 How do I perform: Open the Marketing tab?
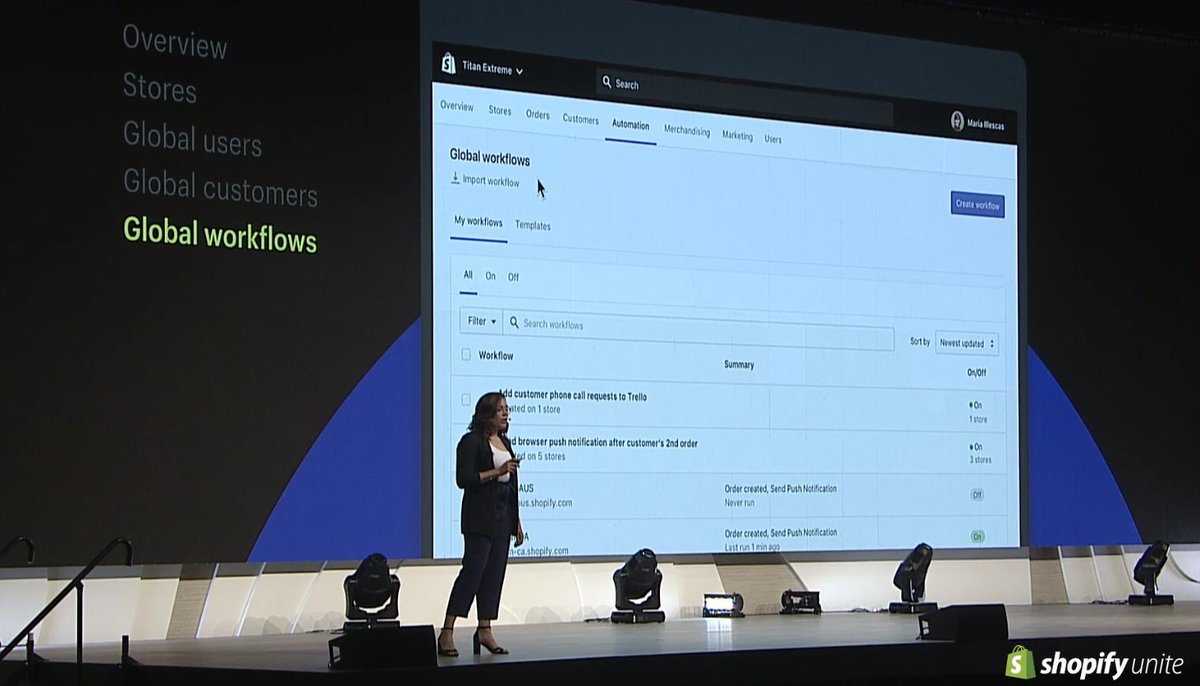[738, 135]
